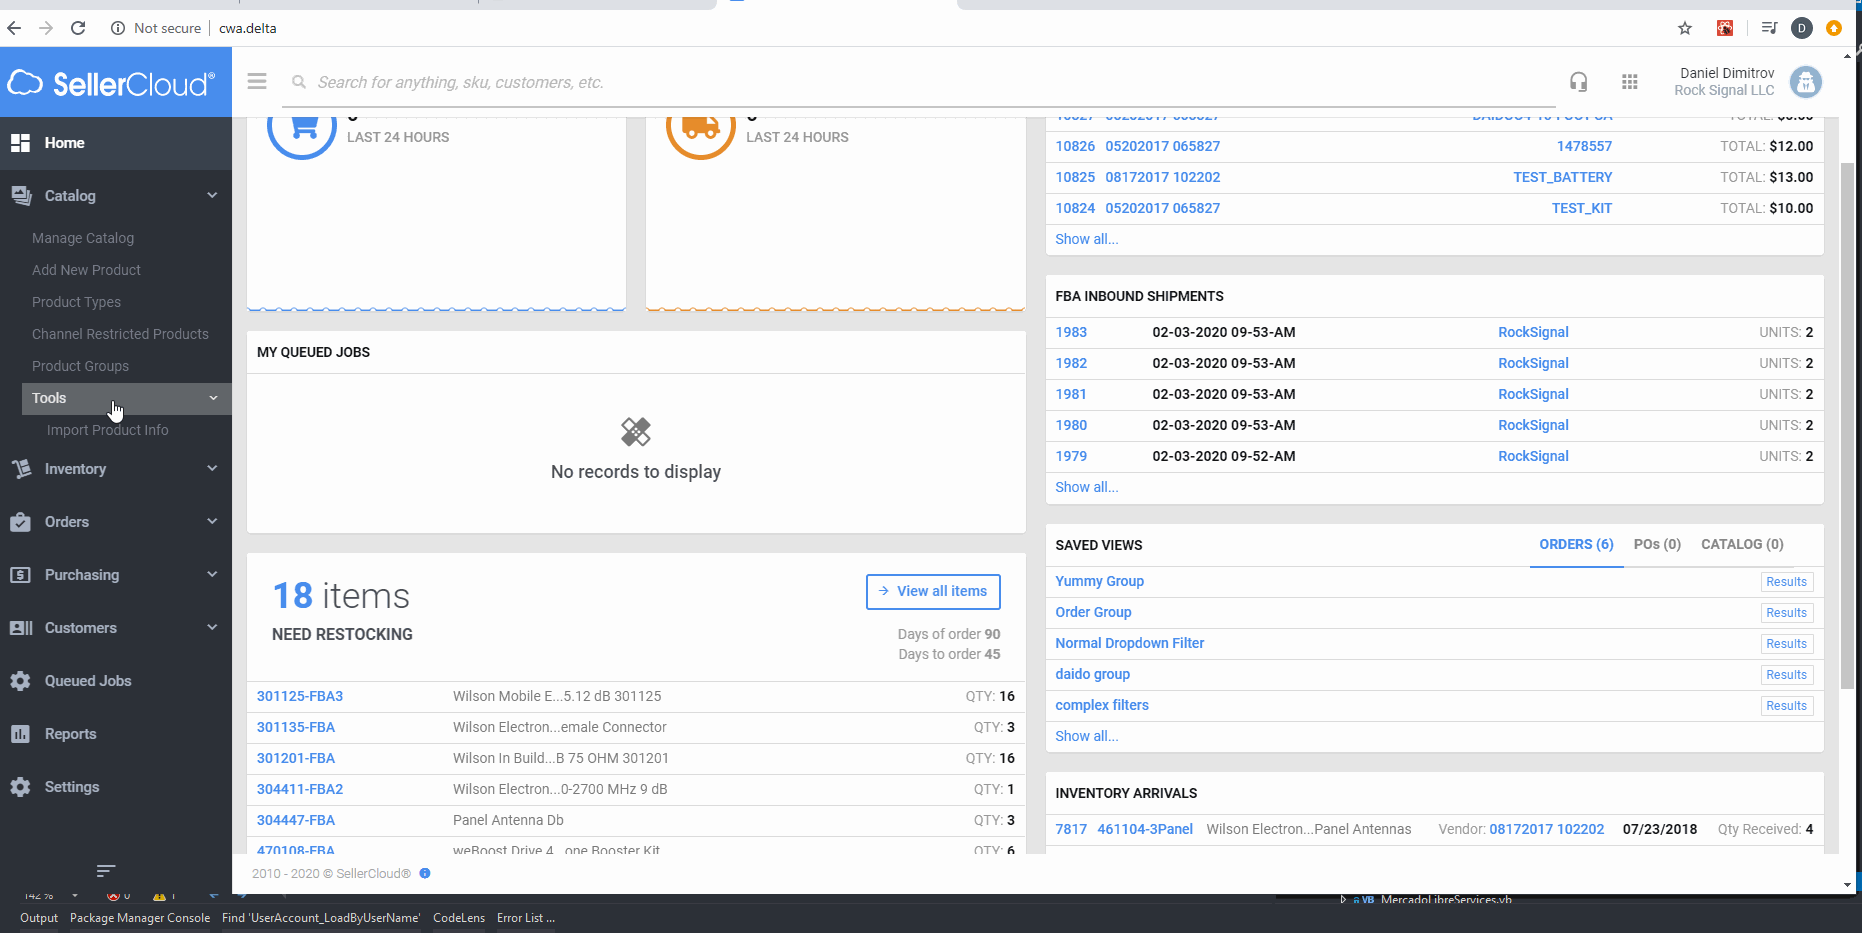
Task: Expand the Orders menu chevron
Action: click(x=212, y=521)
